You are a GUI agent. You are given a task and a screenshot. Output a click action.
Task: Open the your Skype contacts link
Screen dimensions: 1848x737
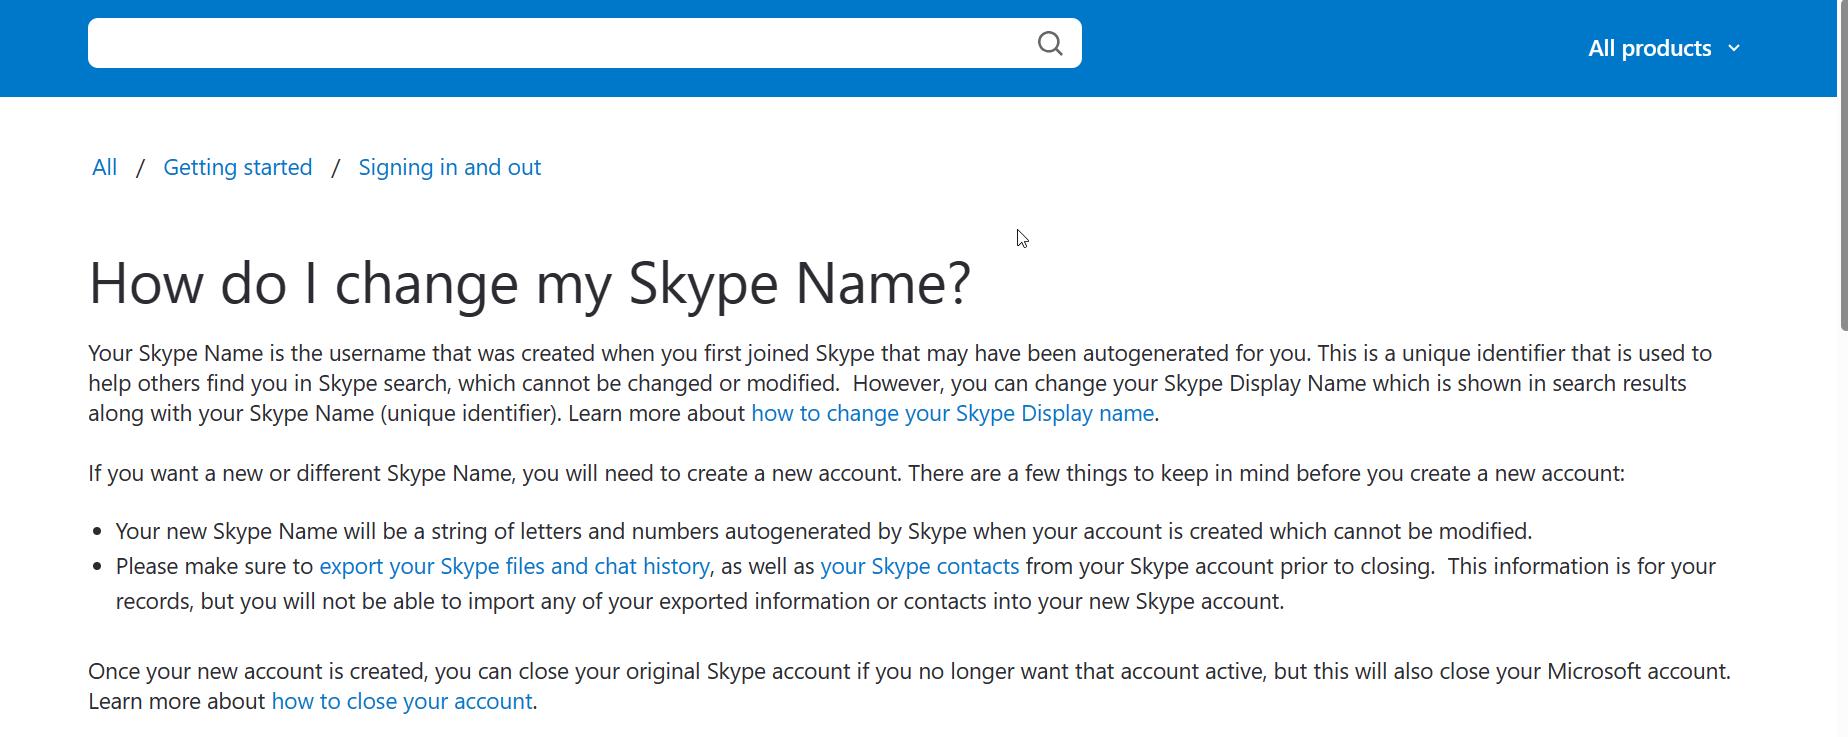(920, 566)
